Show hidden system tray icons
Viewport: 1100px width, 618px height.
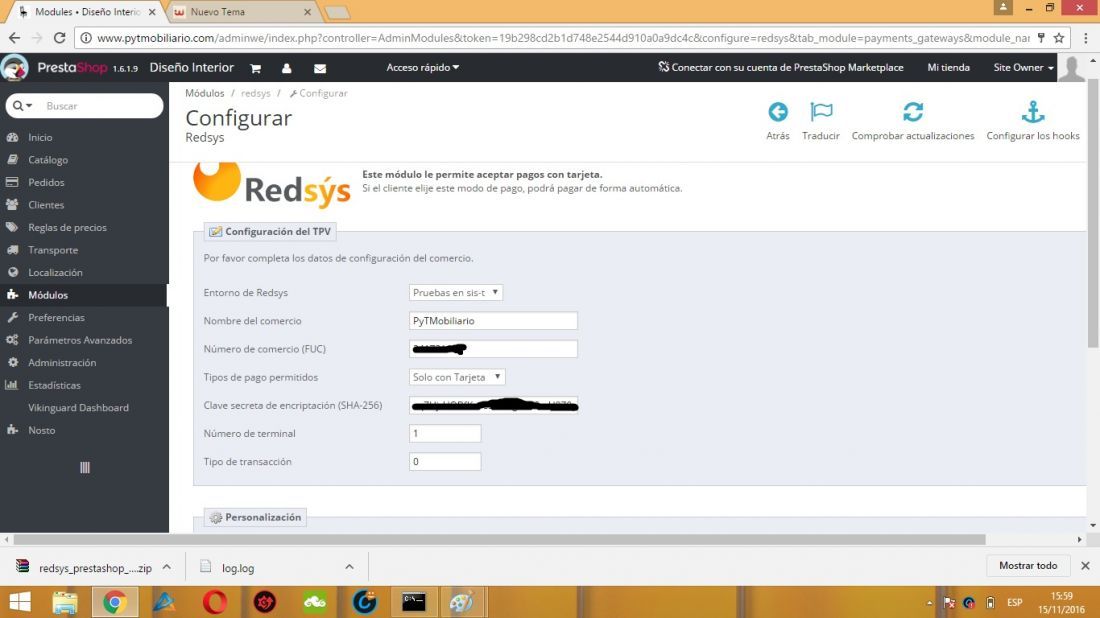tap(930, 603)
